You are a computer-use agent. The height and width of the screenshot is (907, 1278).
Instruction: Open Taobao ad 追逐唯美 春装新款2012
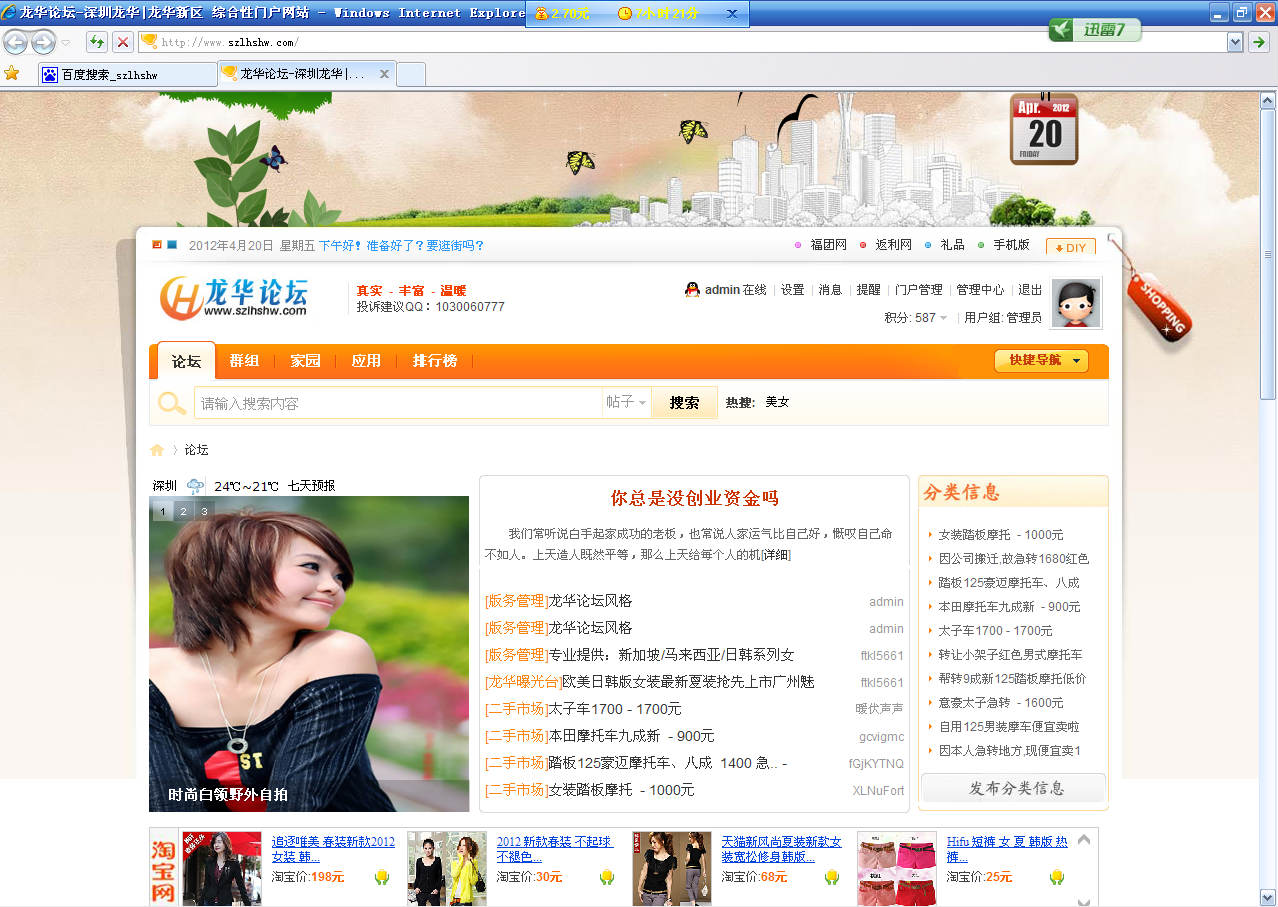tap(333, 849)
